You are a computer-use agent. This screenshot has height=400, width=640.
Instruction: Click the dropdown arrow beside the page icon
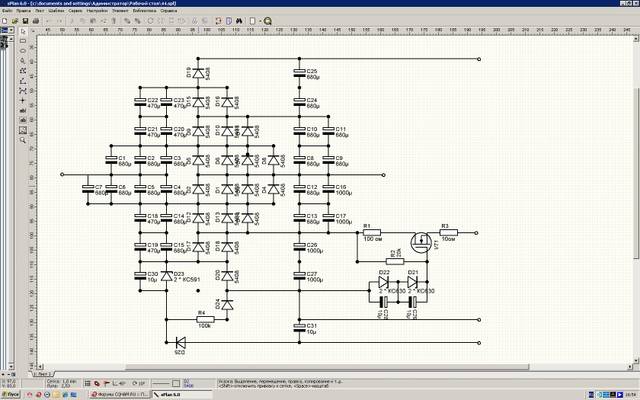[259, 21]
